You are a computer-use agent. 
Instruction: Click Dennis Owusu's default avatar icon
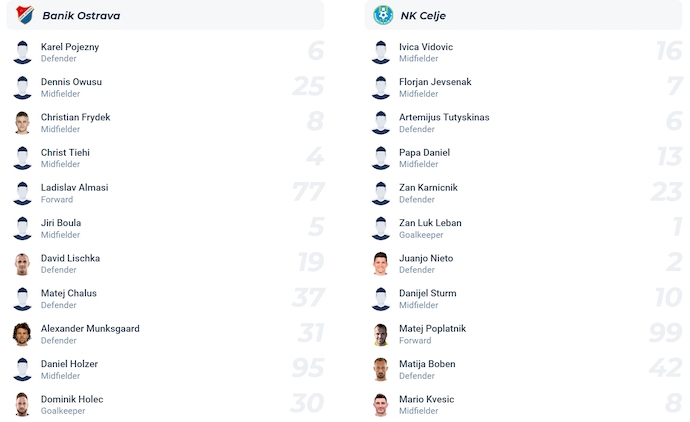[23, 88]
